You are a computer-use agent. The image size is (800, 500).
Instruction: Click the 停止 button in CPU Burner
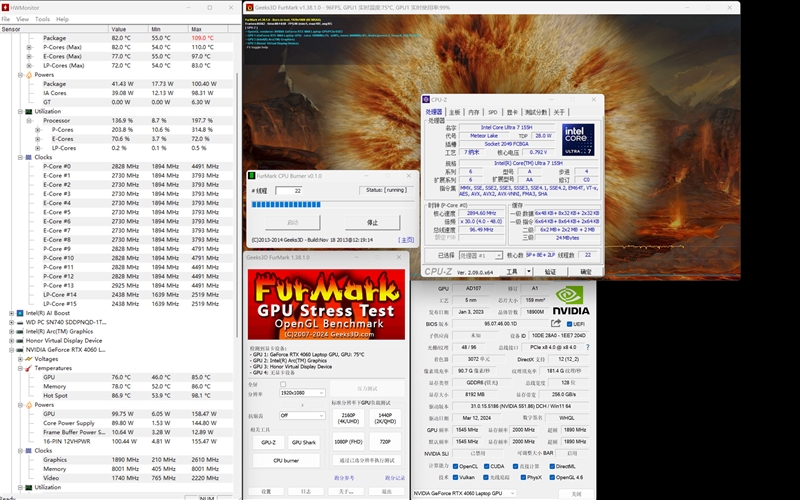coord(372,222)
